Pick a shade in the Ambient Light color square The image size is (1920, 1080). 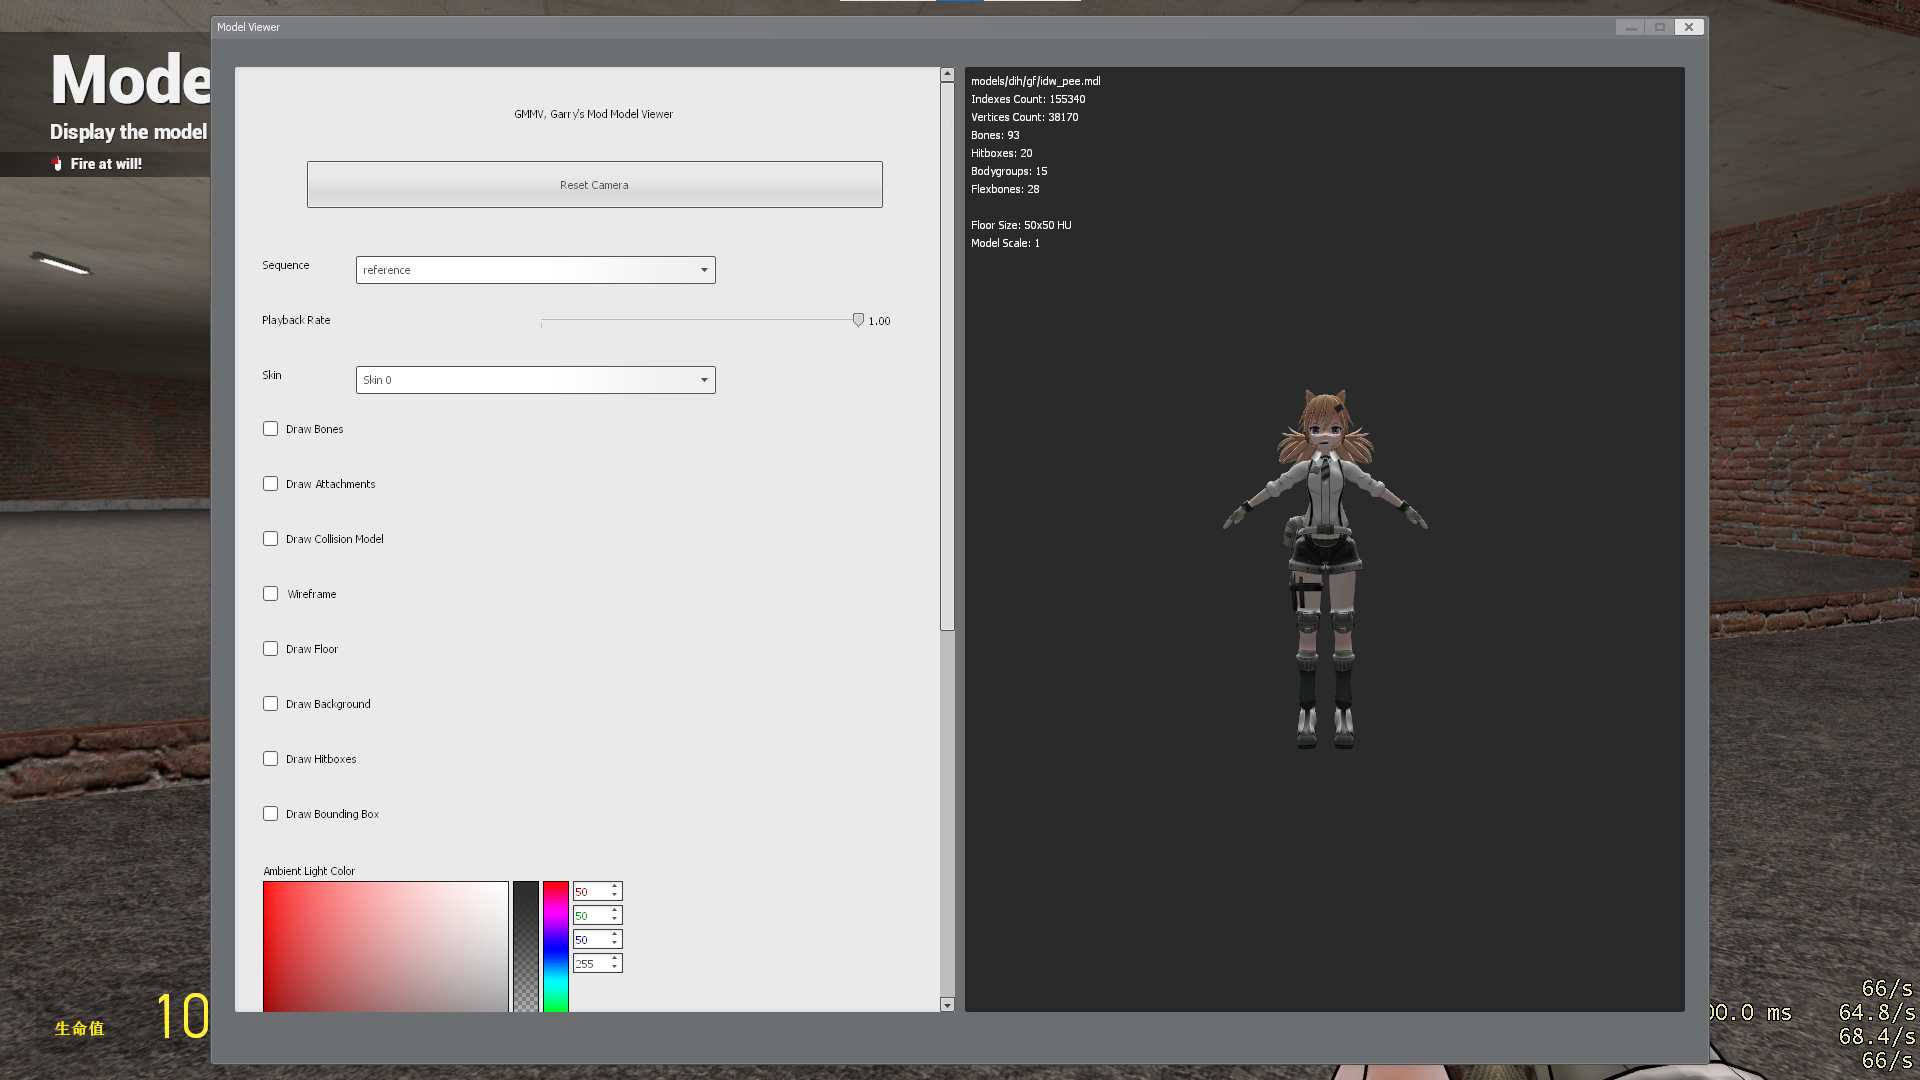[x=386, y=946]
